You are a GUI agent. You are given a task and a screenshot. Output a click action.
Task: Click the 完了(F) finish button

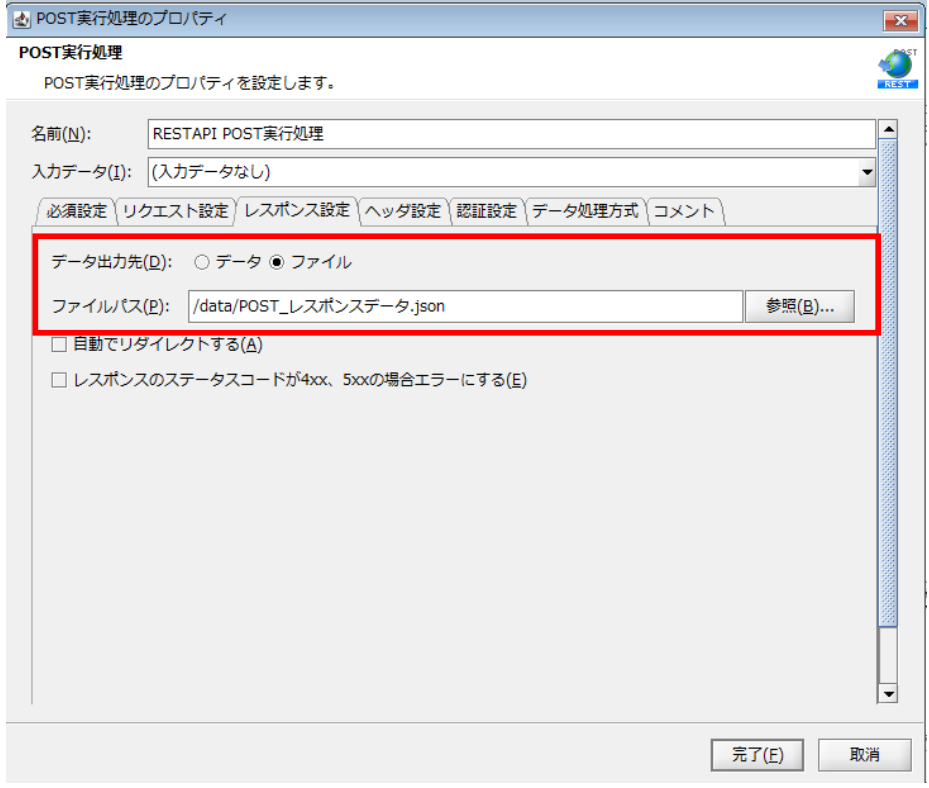[757, 756]
